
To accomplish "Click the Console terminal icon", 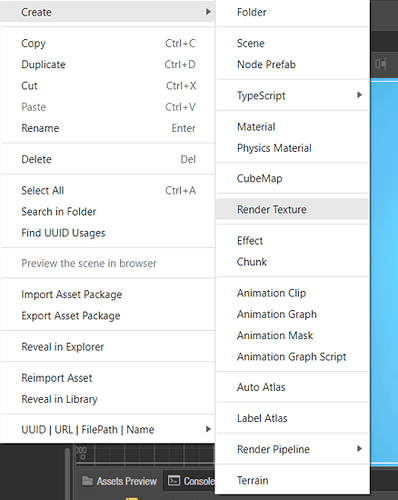I will (174, 481).
